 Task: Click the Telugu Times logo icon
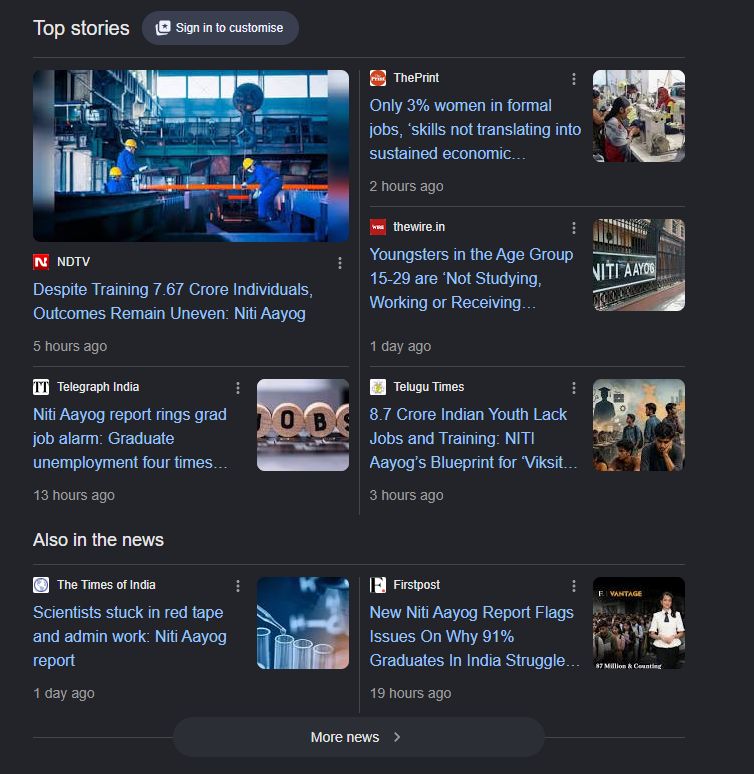(378, 387)
